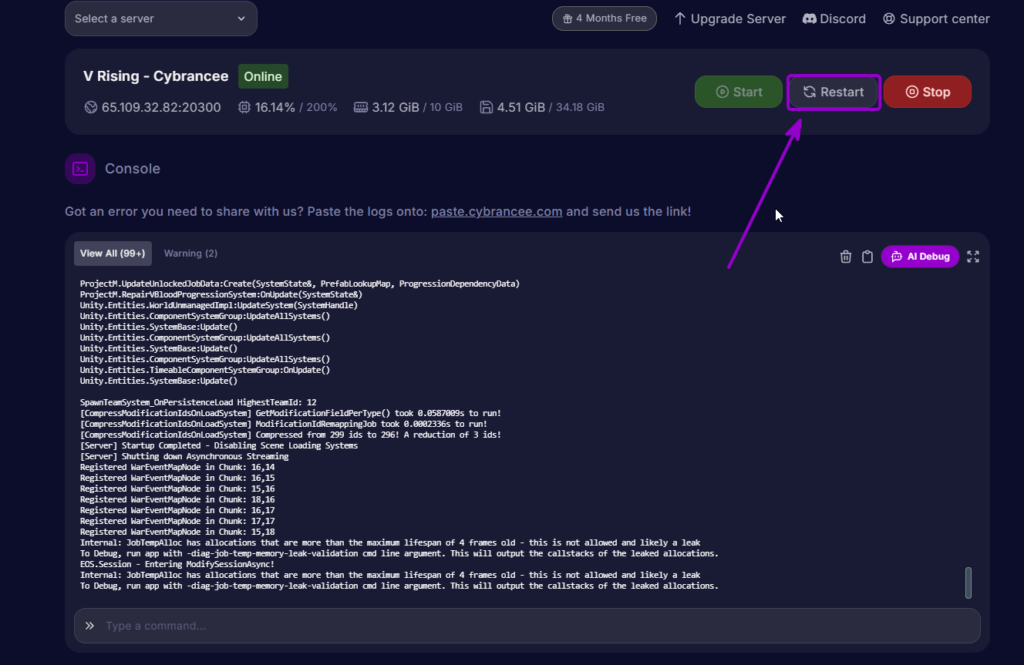Click log line '[Server] Shutting down Asynchronous Streaming'
The image size is (1024, 665).
(x=184, y=457)
